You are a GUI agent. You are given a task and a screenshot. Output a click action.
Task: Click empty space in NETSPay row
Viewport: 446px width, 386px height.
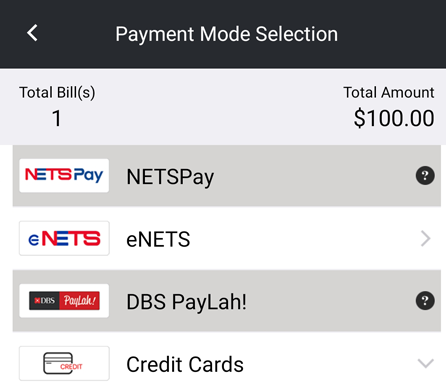[313, 176]
